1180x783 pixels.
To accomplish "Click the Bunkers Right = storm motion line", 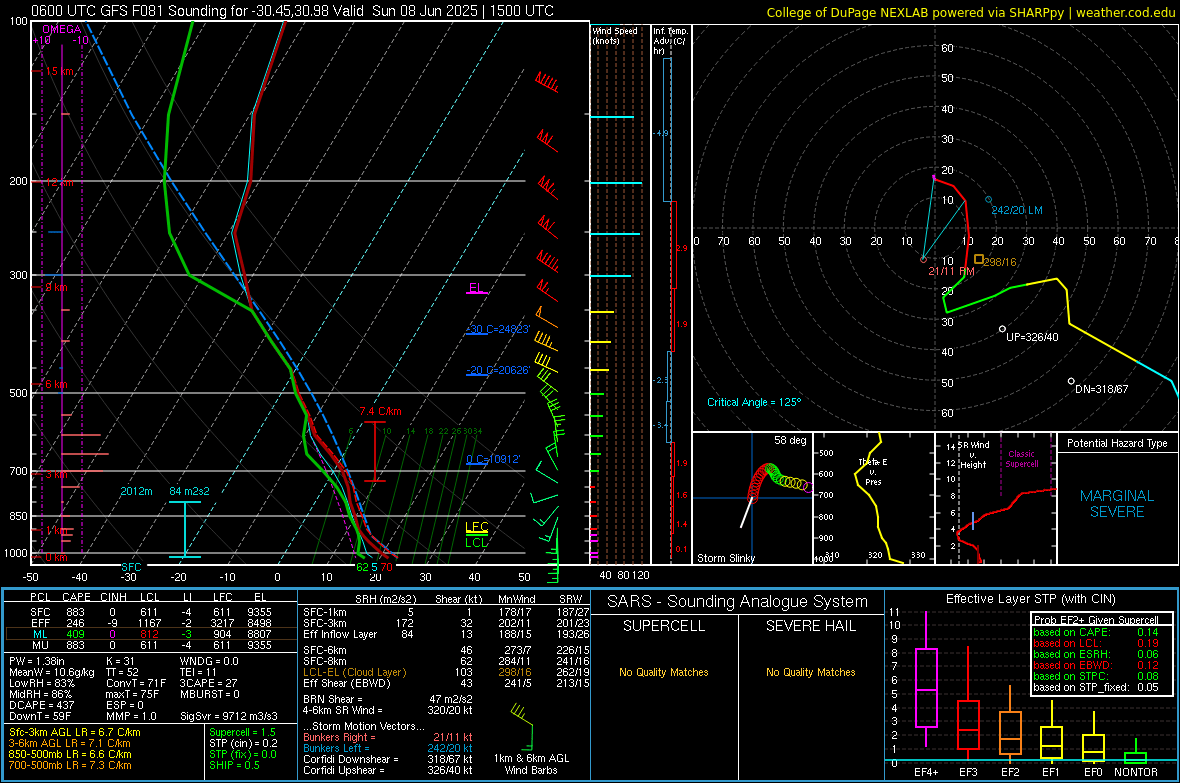I will point(388,738).
